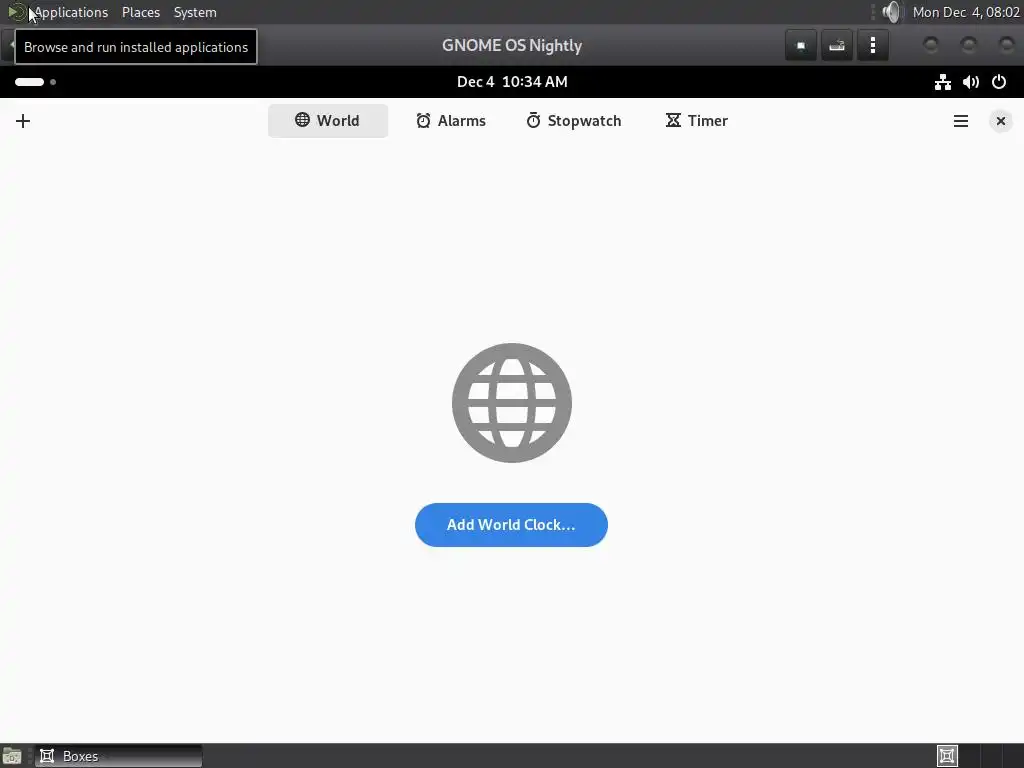
Task: Close the Clocks window
Action: tap(1000, 121)
